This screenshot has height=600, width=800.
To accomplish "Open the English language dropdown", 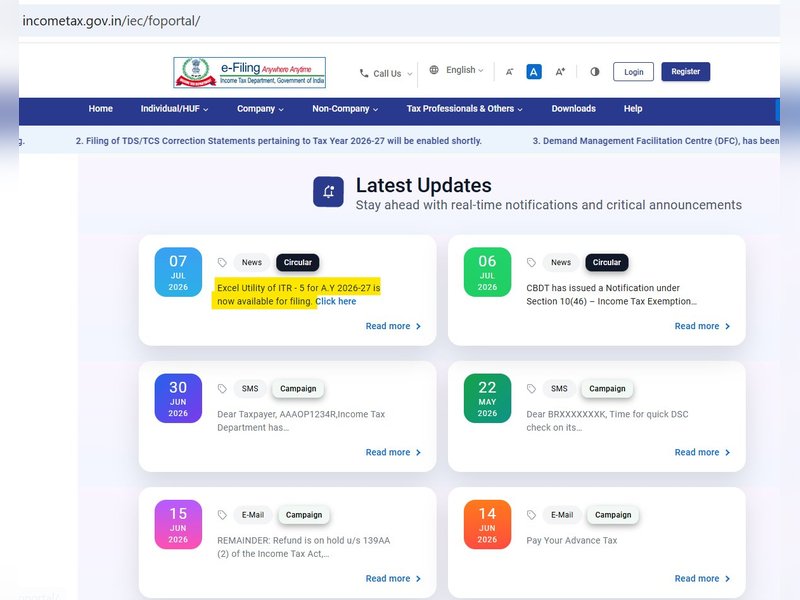I will point(457,70).
